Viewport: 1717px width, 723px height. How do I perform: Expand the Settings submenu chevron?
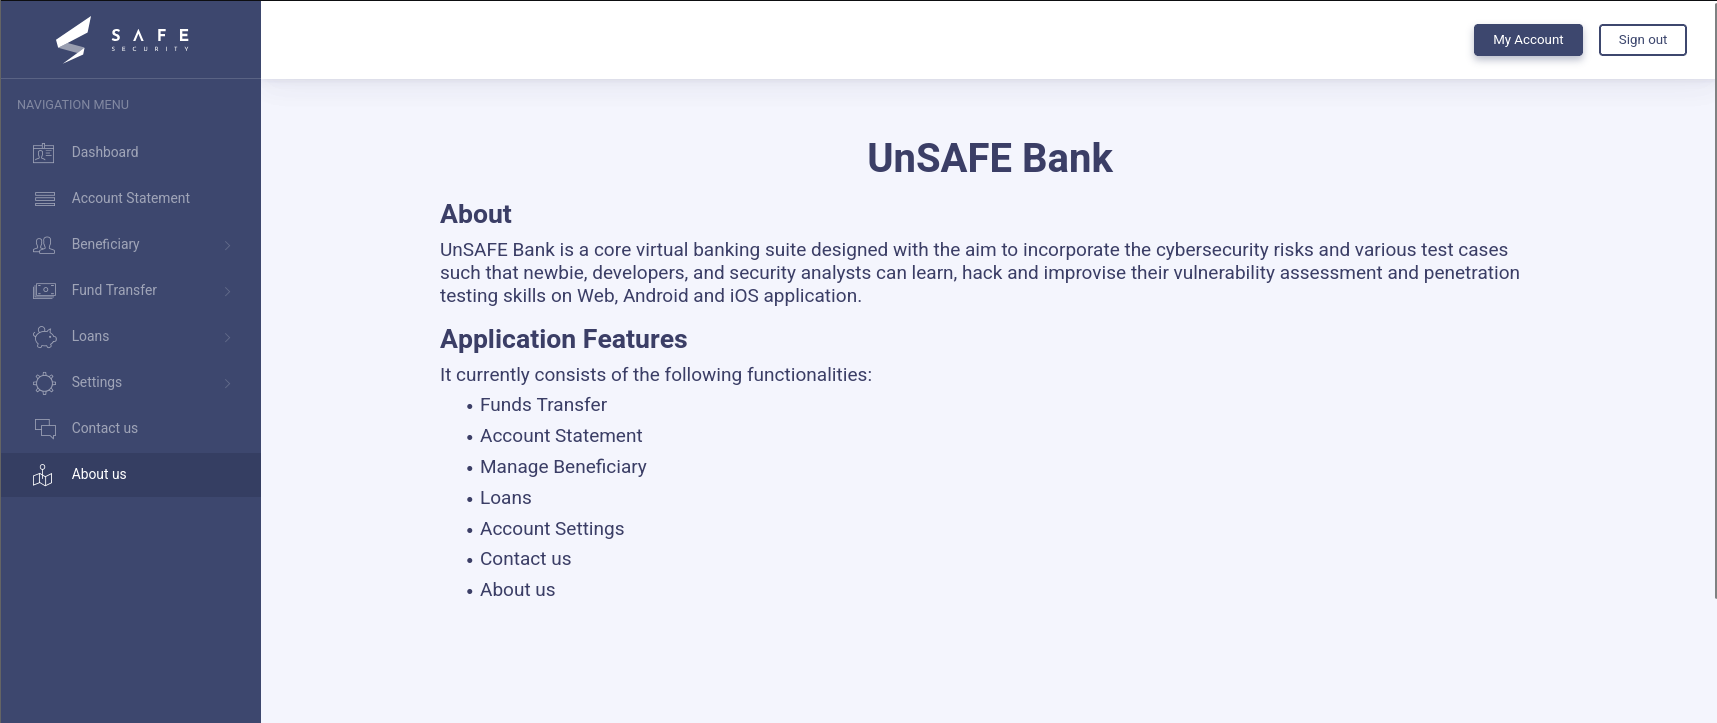(x=228, y=383)
